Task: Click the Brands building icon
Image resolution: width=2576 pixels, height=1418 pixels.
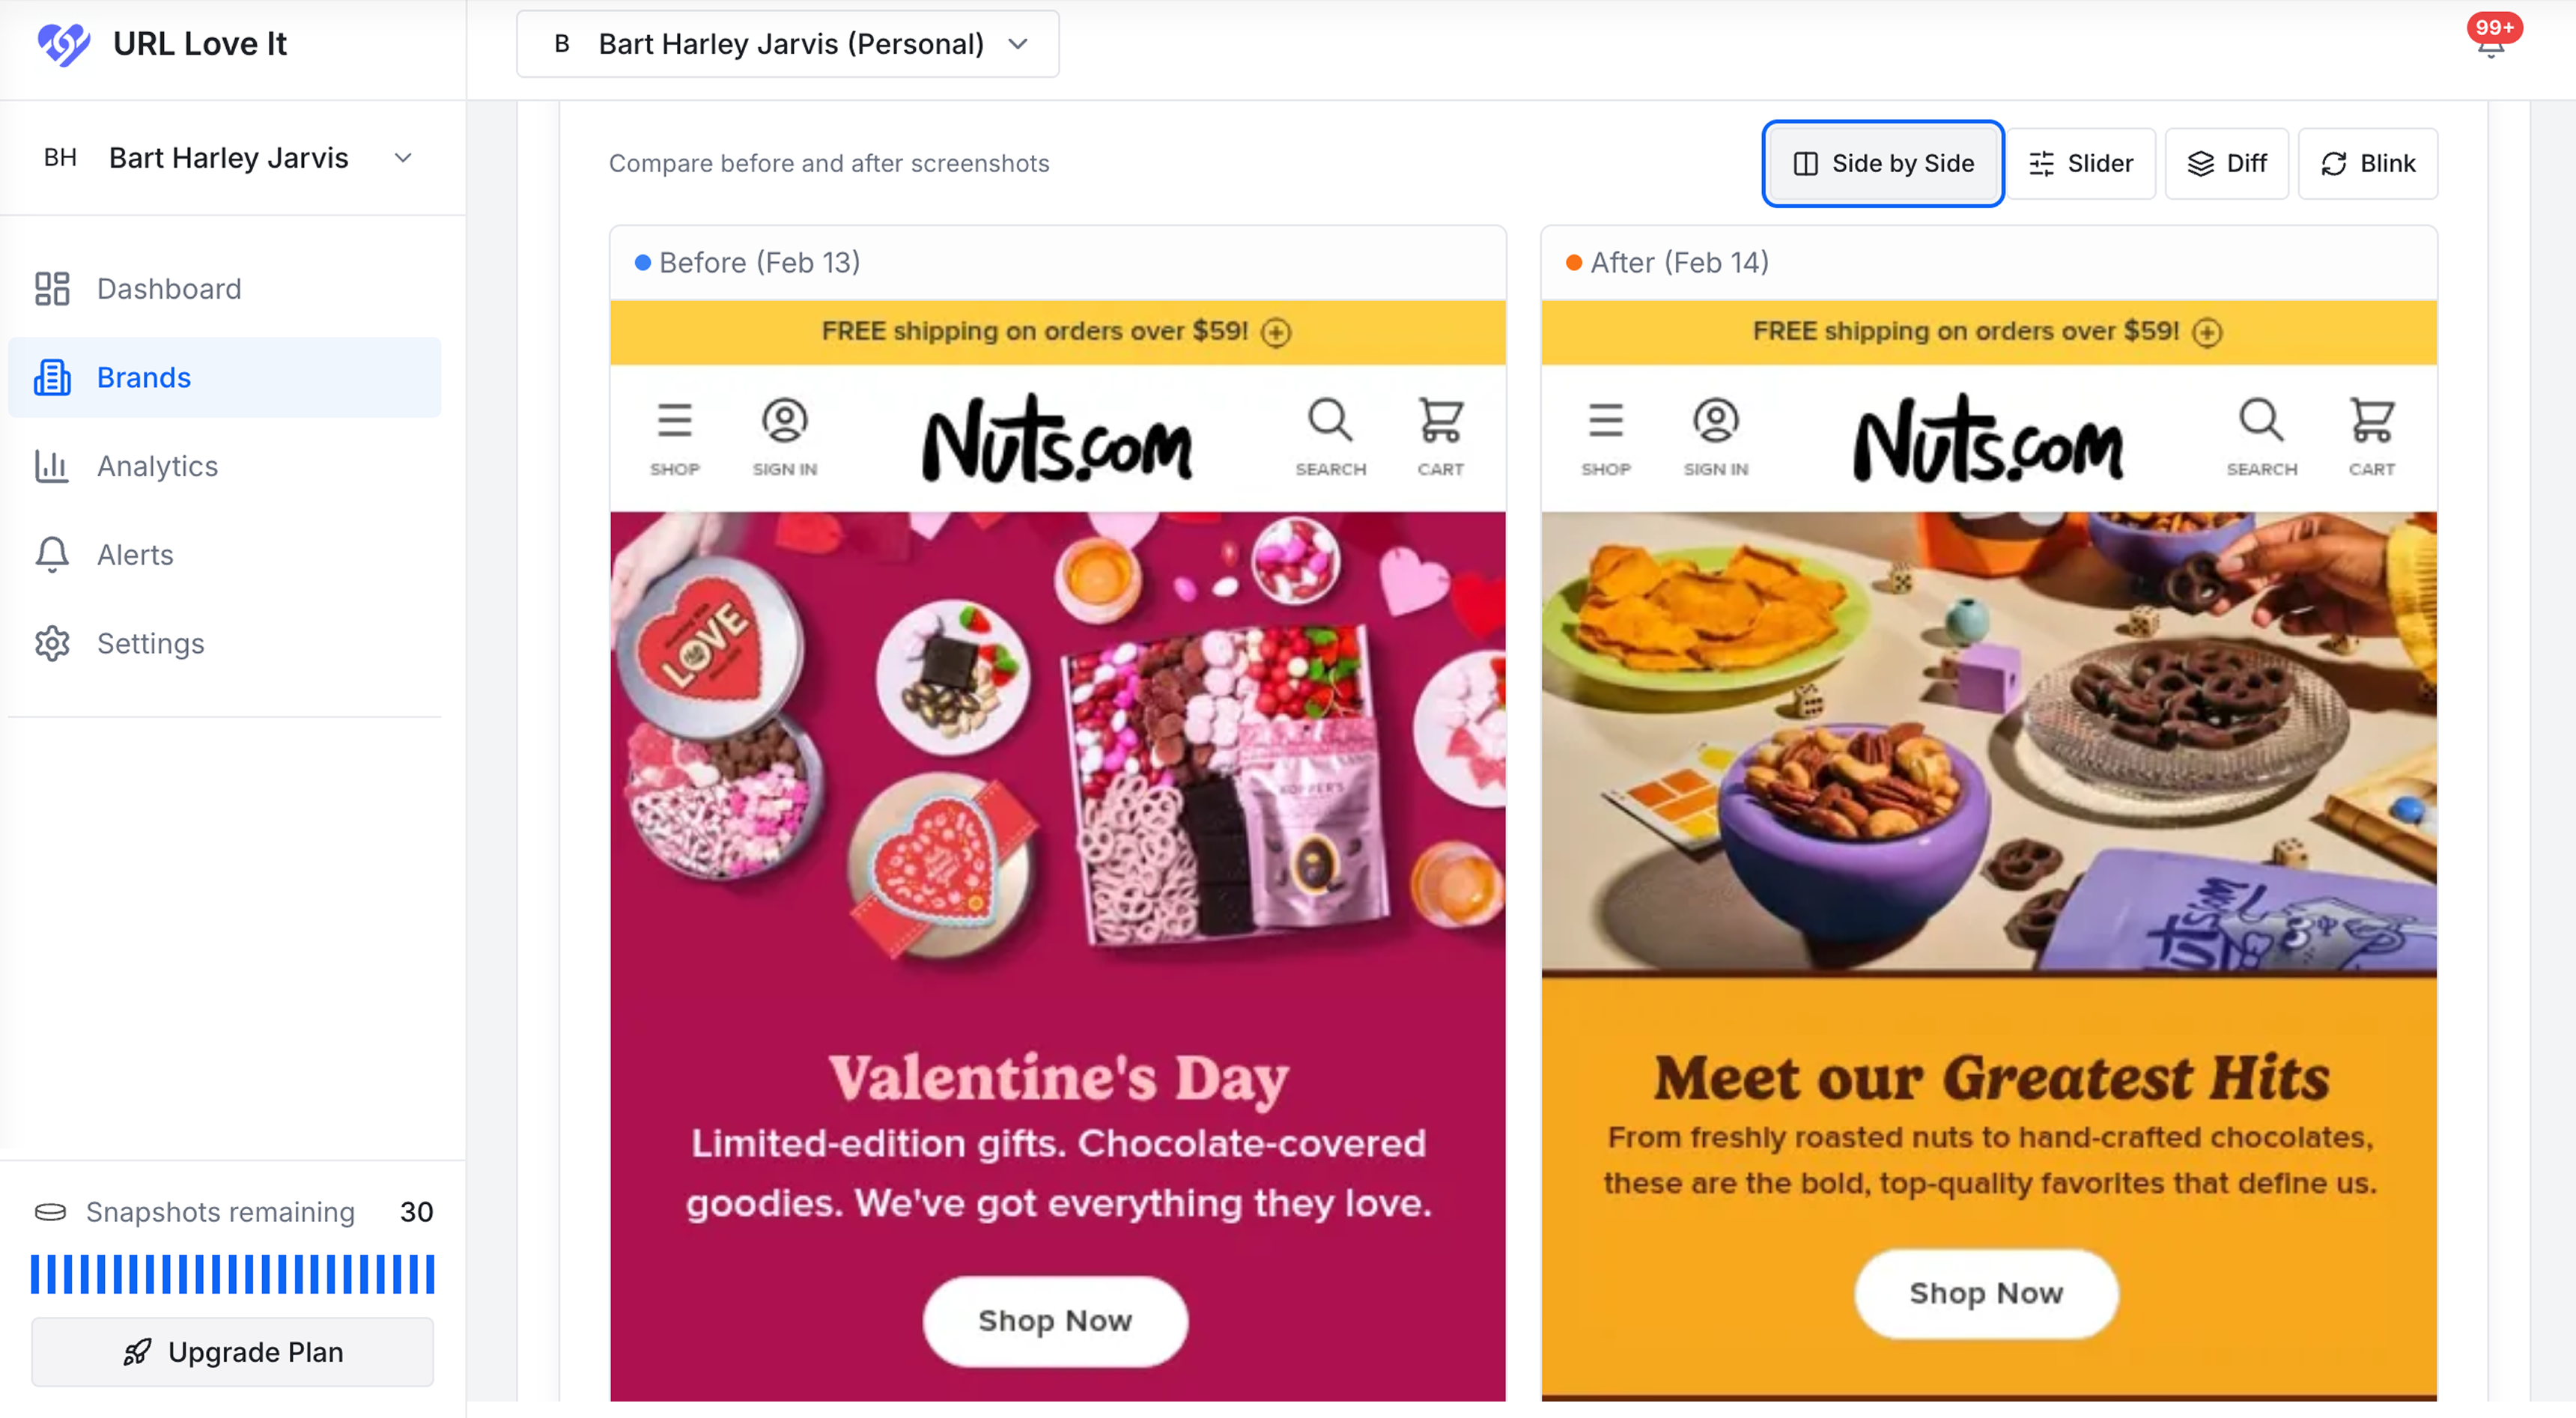Action: tap(52, 378)
